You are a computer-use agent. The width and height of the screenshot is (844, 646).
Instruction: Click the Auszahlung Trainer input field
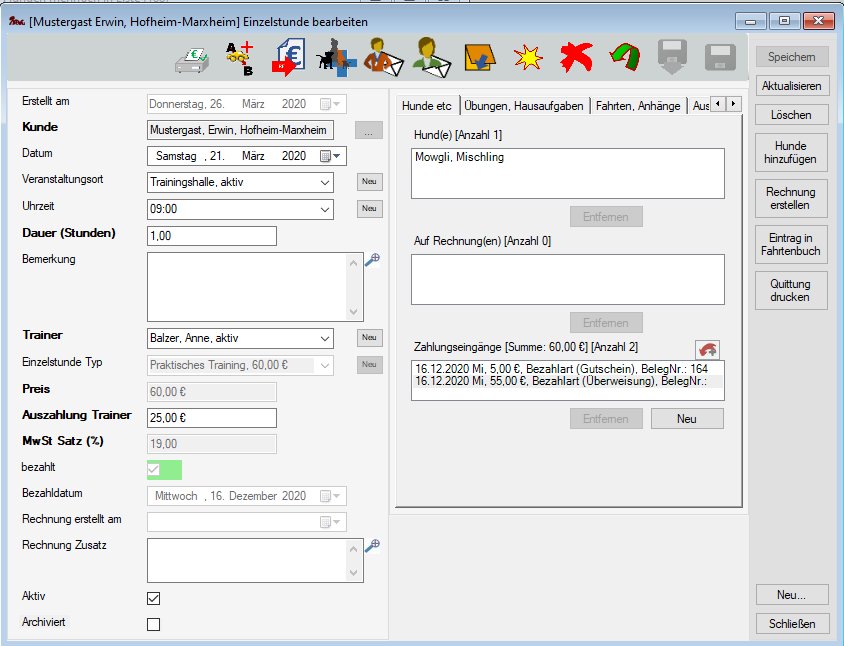coord(211,417)
